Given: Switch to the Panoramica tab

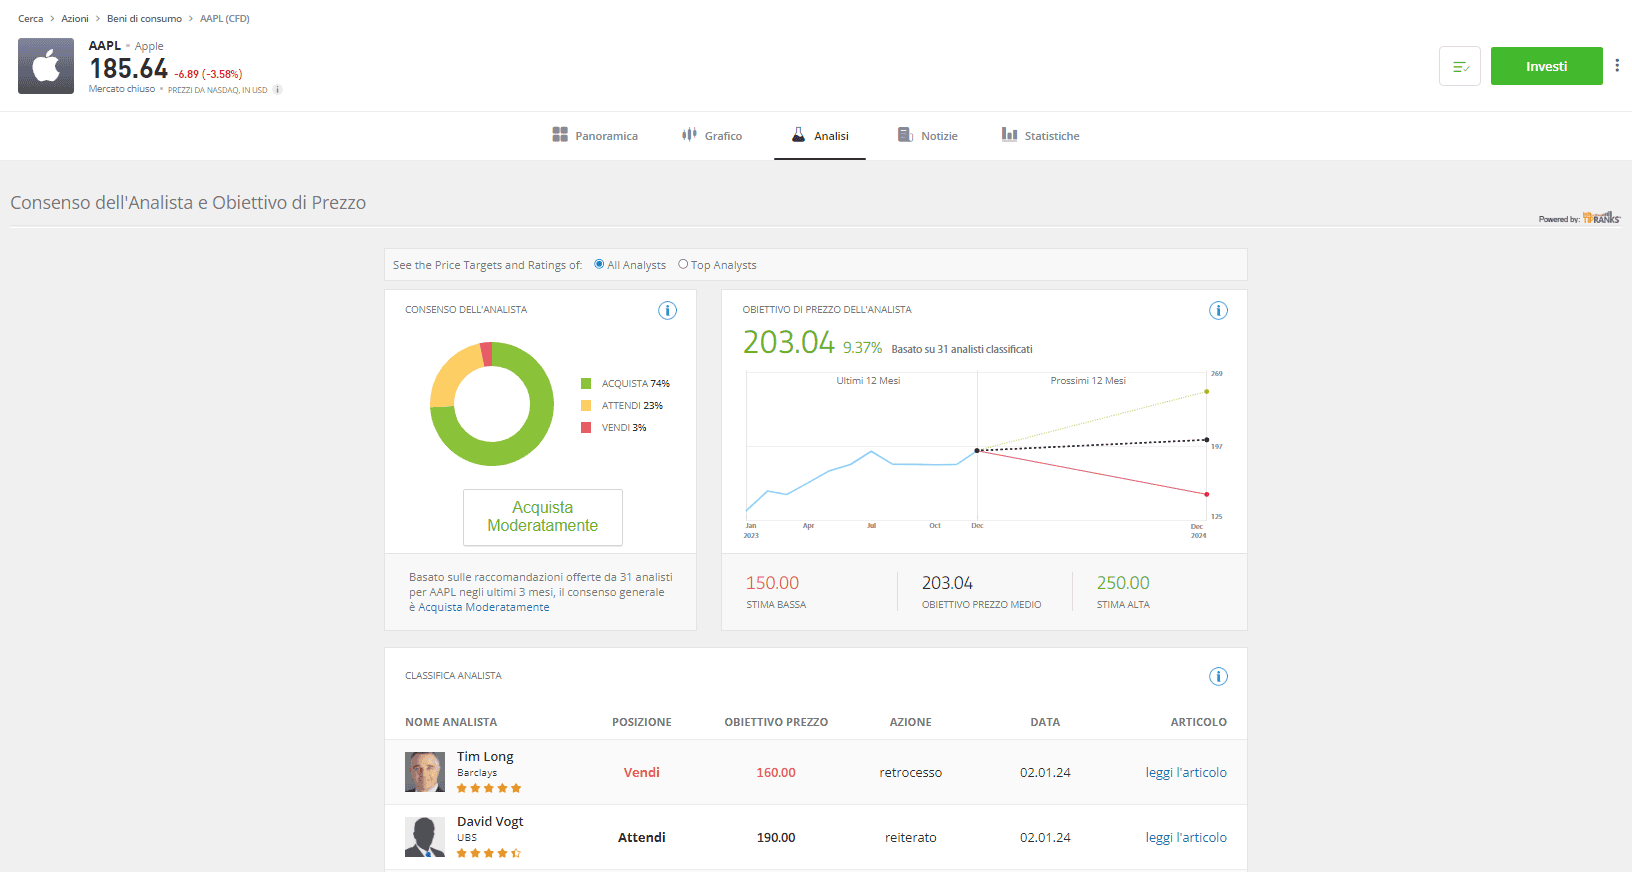Looking at the screenshot, I should (595, 136).
